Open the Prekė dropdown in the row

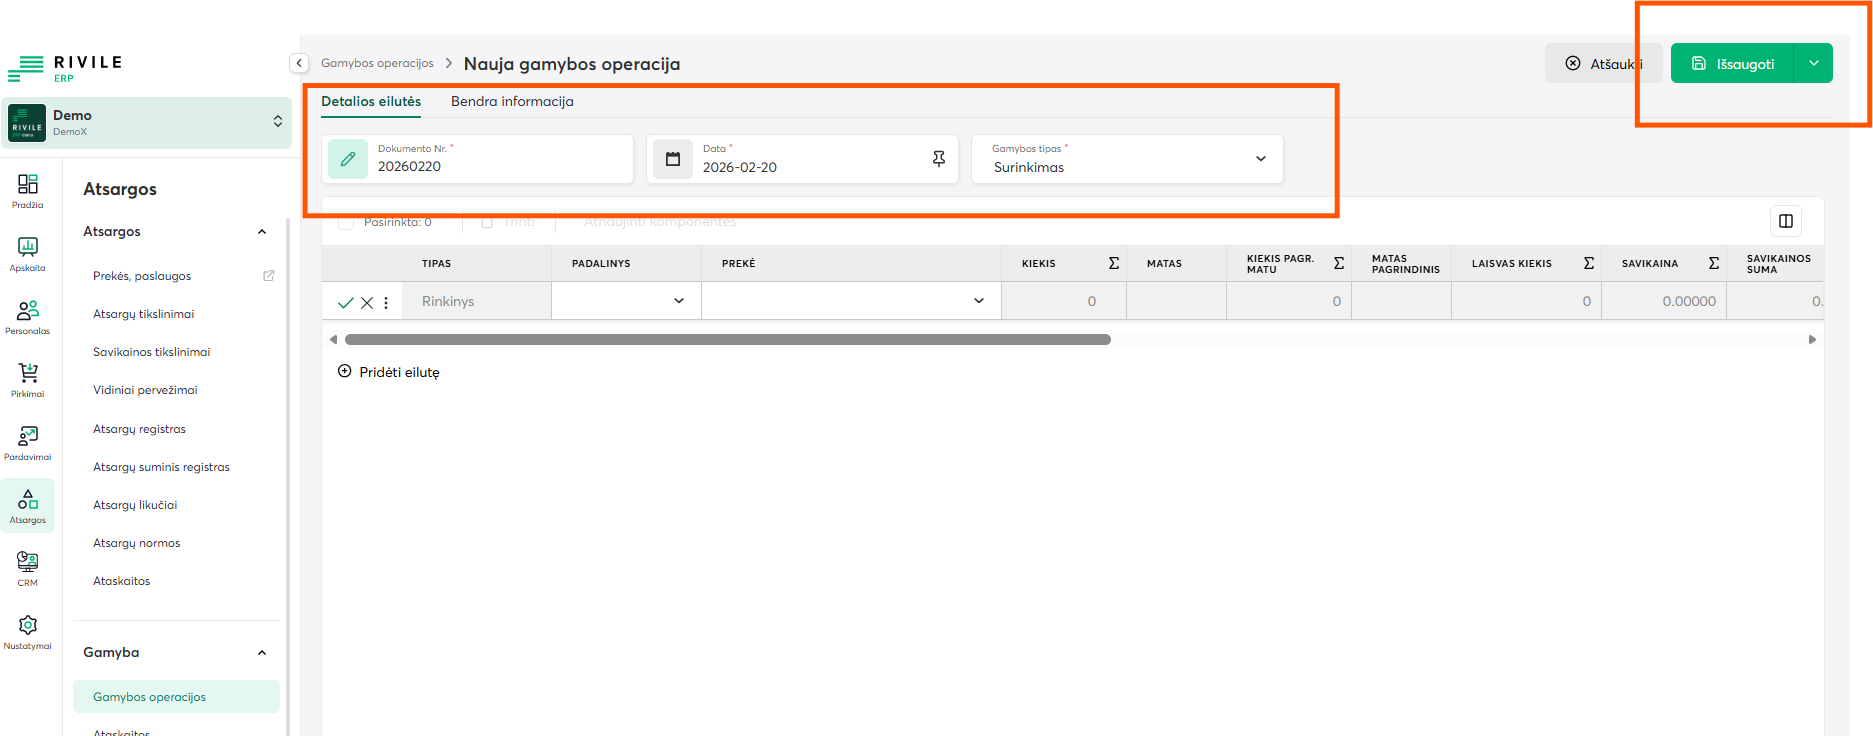coord(979,301)
